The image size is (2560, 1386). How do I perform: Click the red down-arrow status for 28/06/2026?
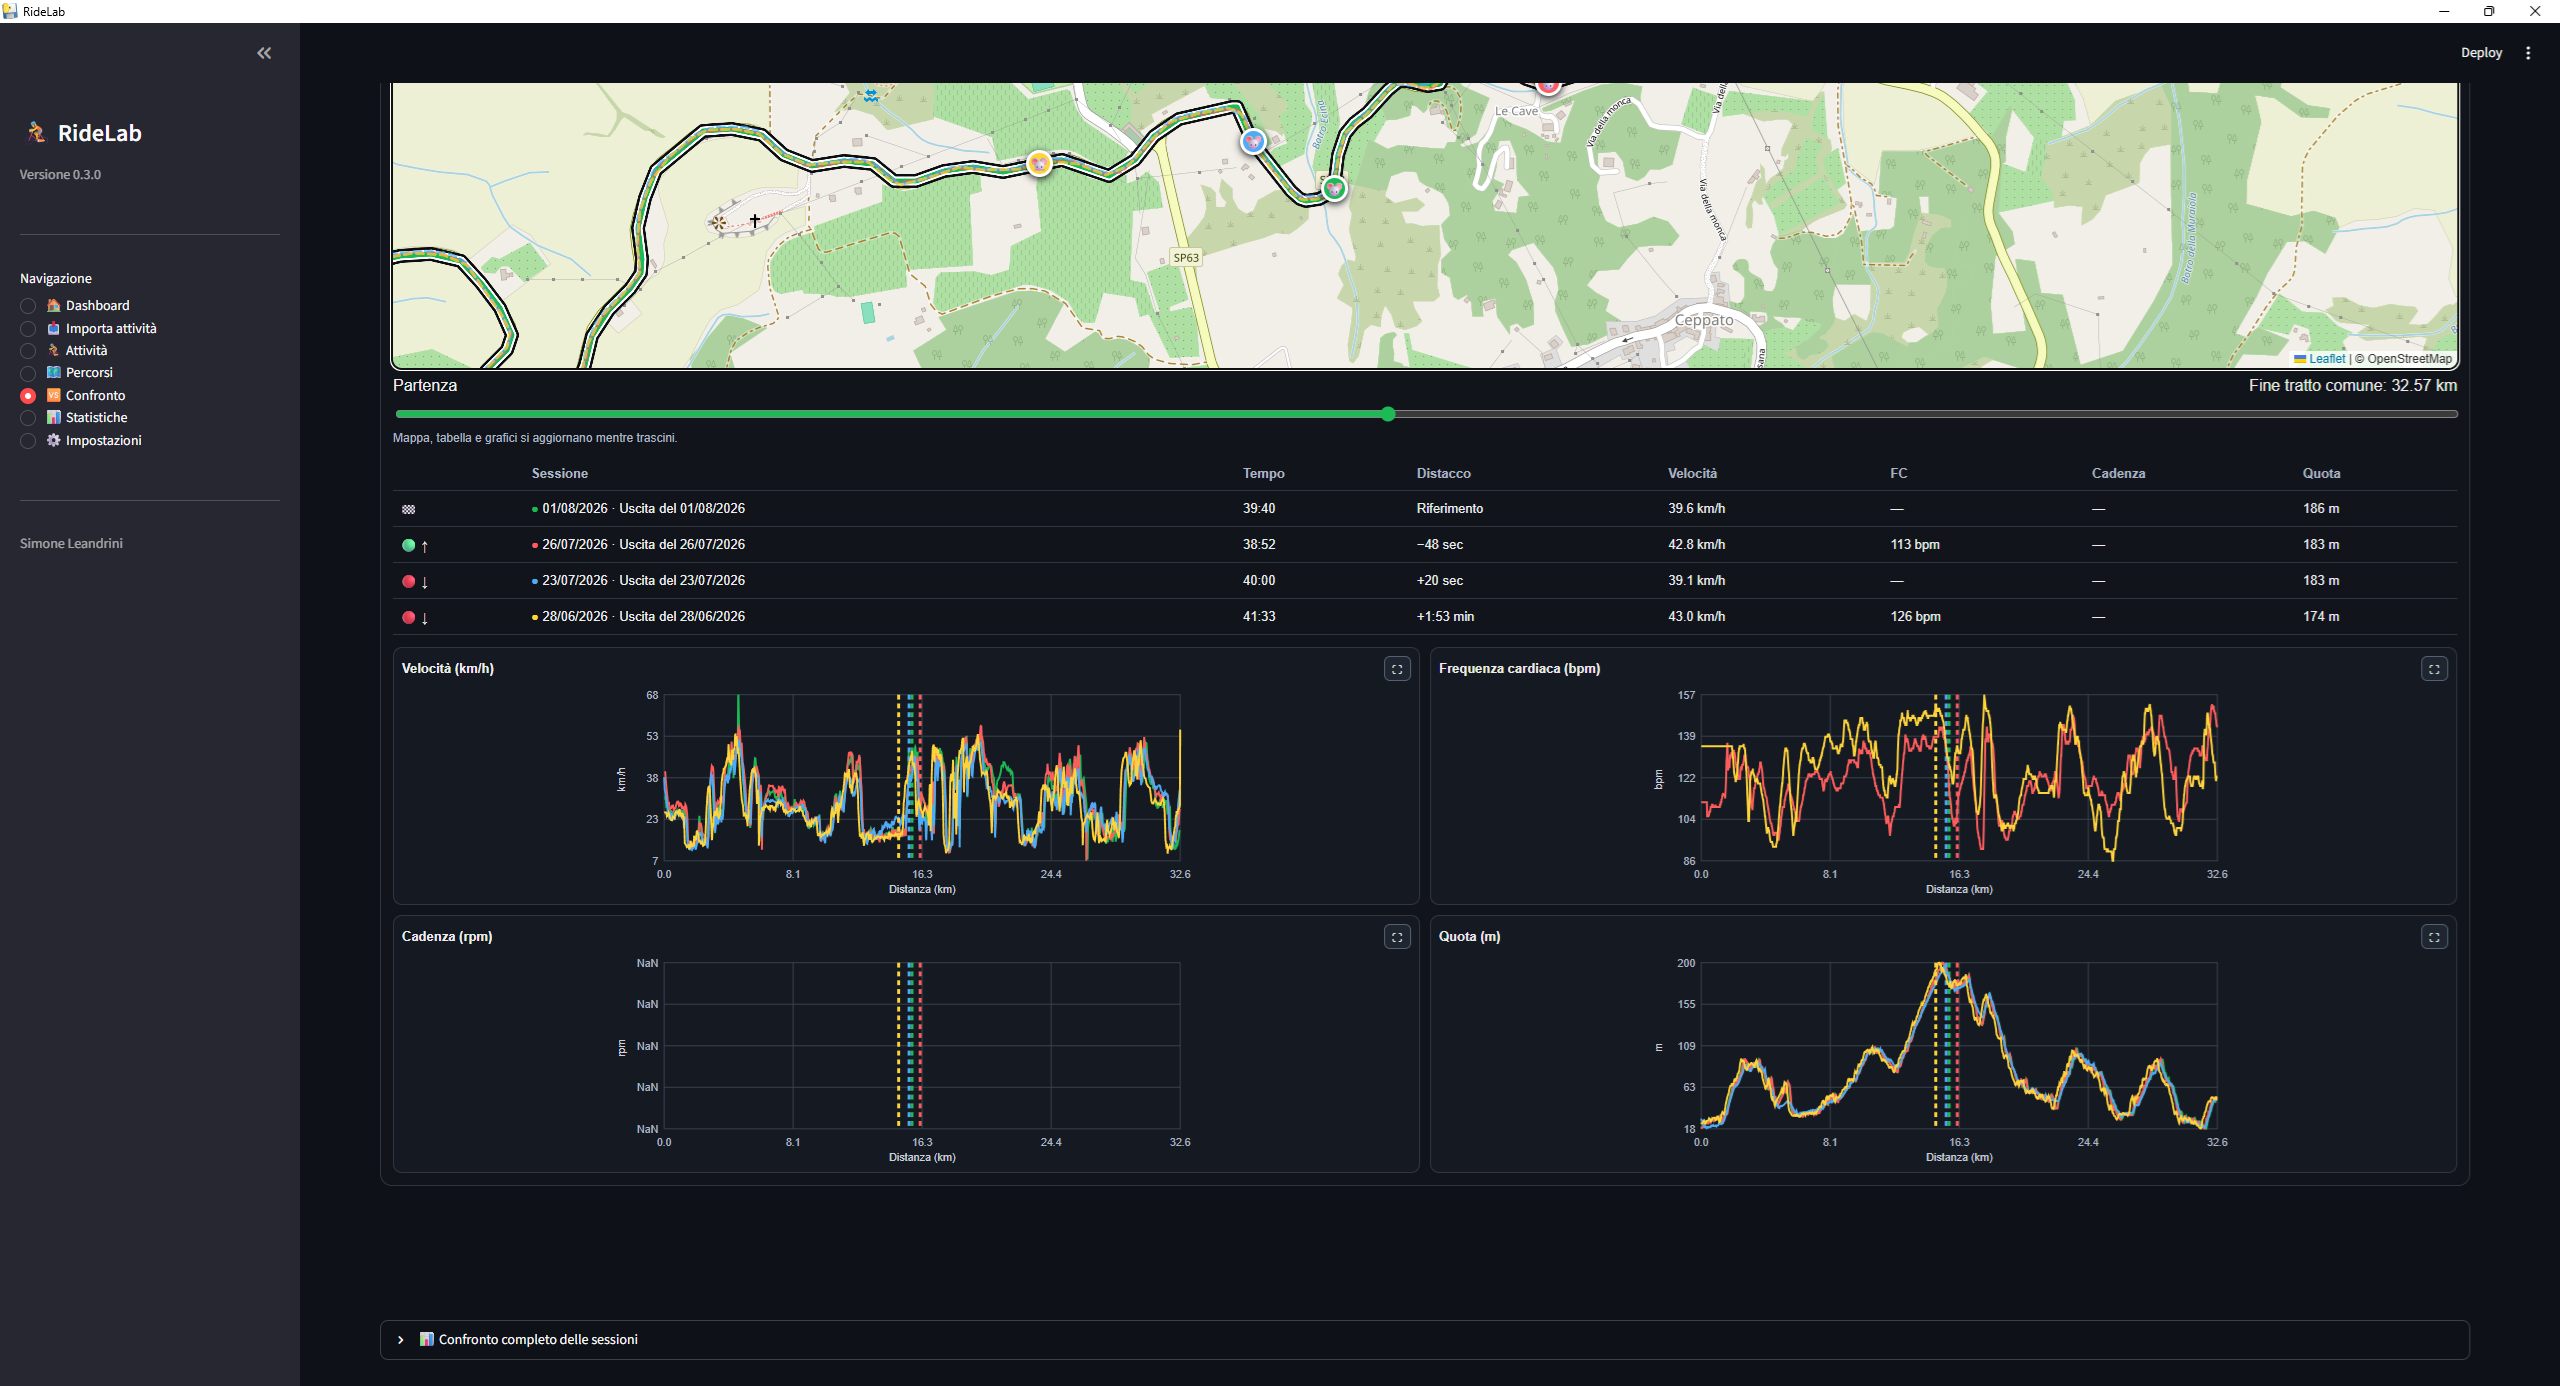click(x=415, y=618)
